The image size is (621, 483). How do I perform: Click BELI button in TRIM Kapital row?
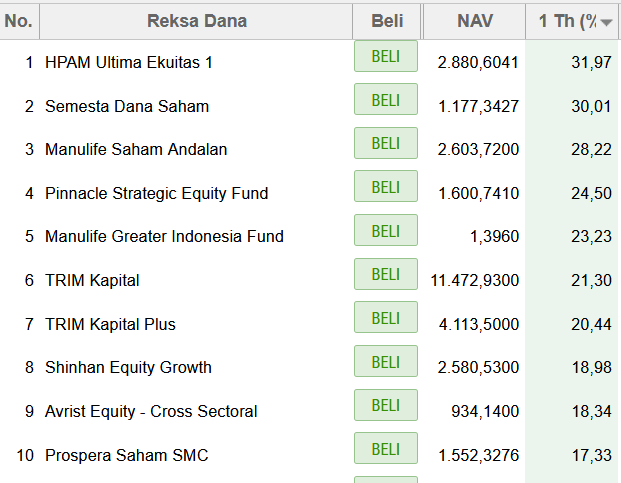(386, 274)
